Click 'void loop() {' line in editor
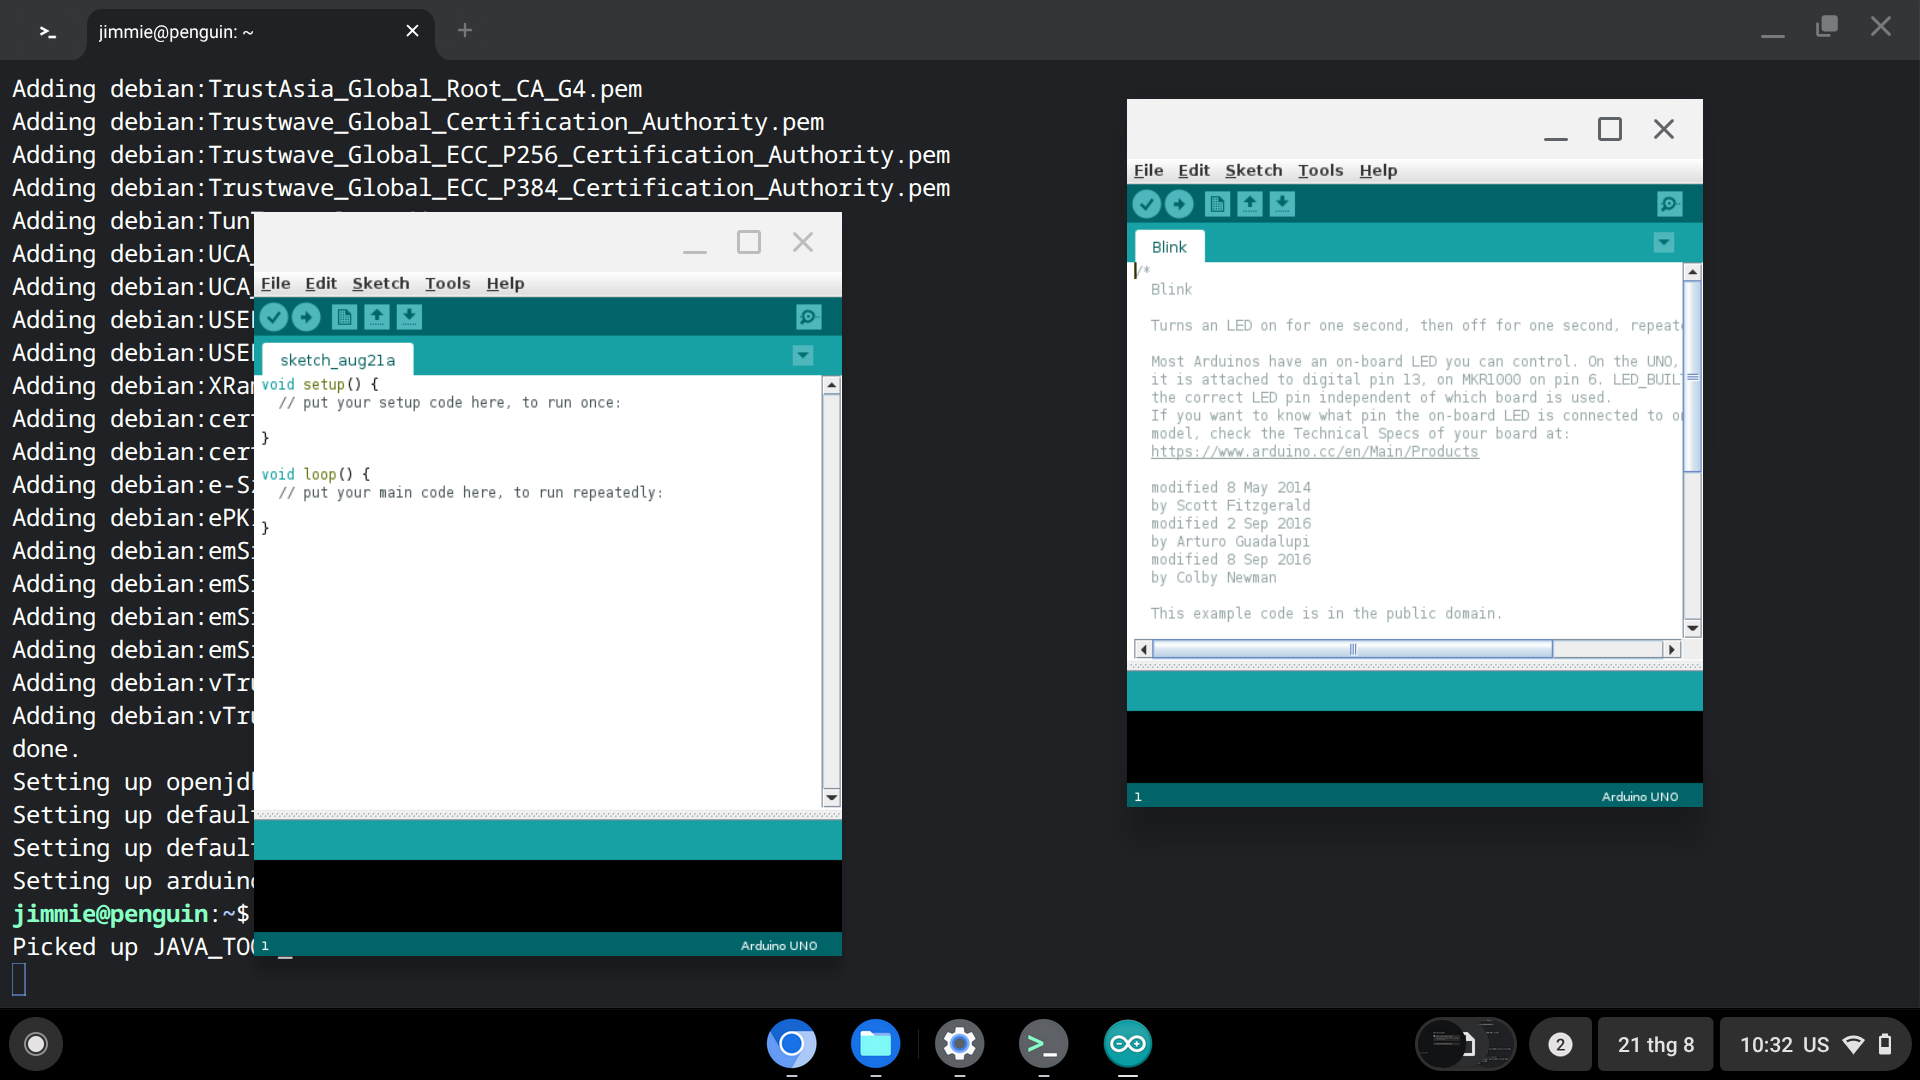 pos(316,474)
